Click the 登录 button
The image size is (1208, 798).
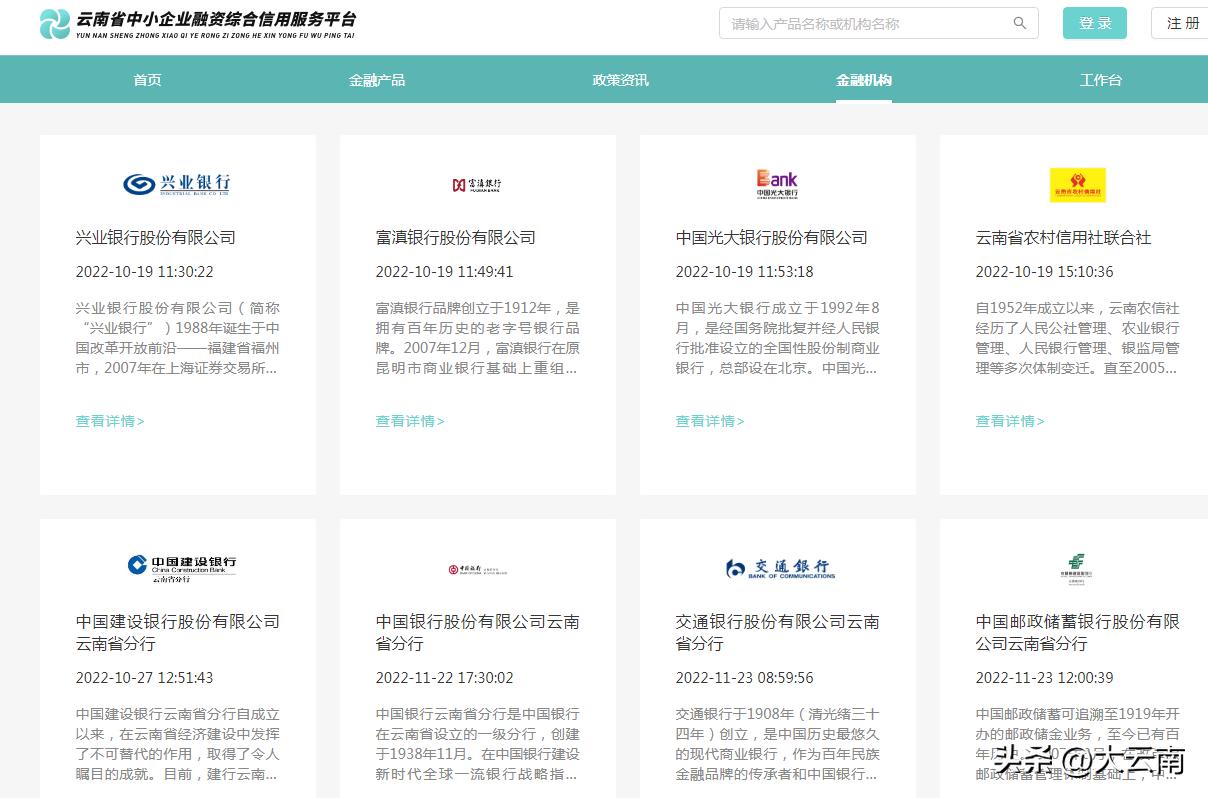click(1094, 22)
